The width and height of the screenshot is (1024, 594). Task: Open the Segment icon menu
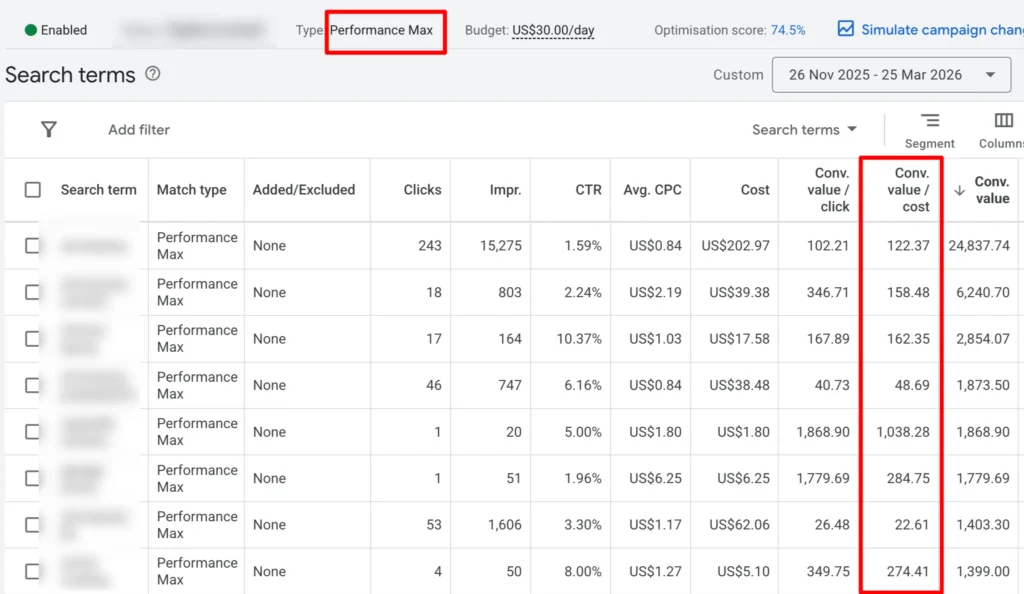point(930,121)
